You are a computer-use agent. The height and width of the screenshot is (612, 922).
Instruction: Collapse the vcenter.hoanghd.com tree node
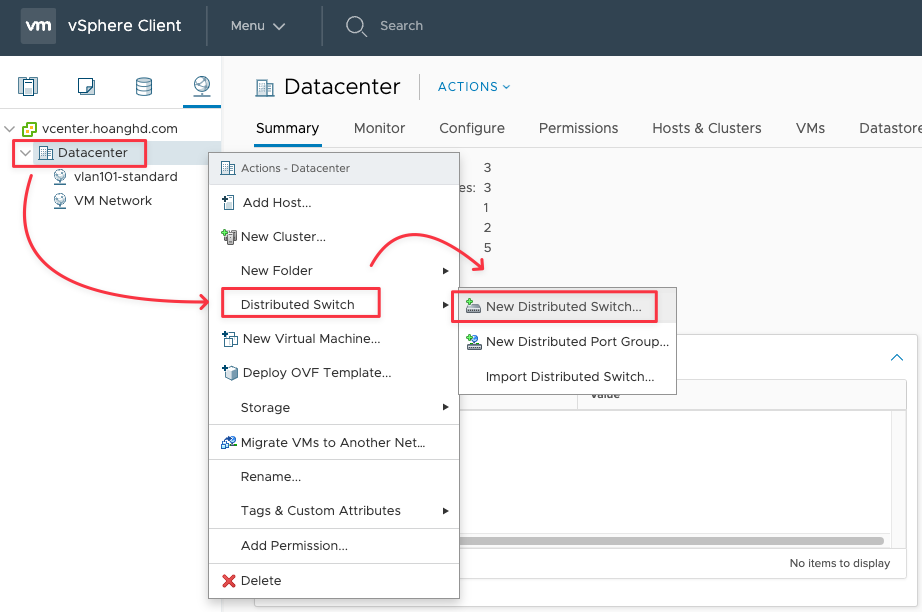tap(9, 129)
